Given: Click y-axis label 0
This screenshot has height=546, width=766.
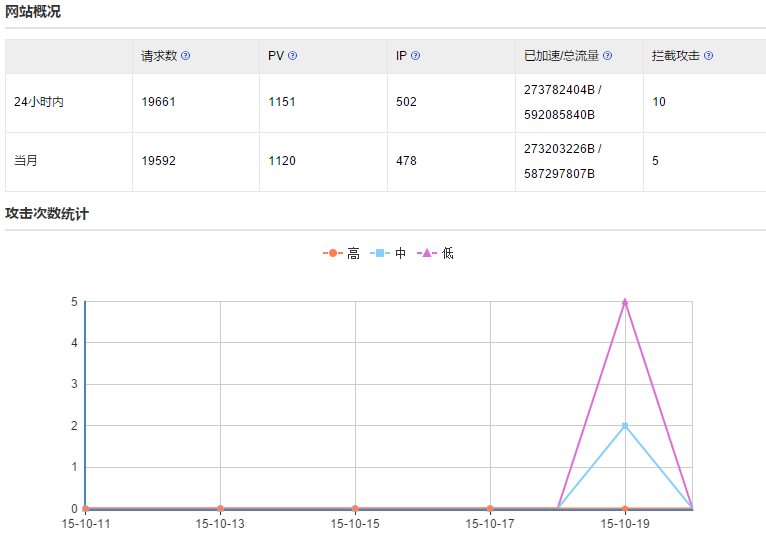Looking at the screenshot, I should tap(74, 508).
